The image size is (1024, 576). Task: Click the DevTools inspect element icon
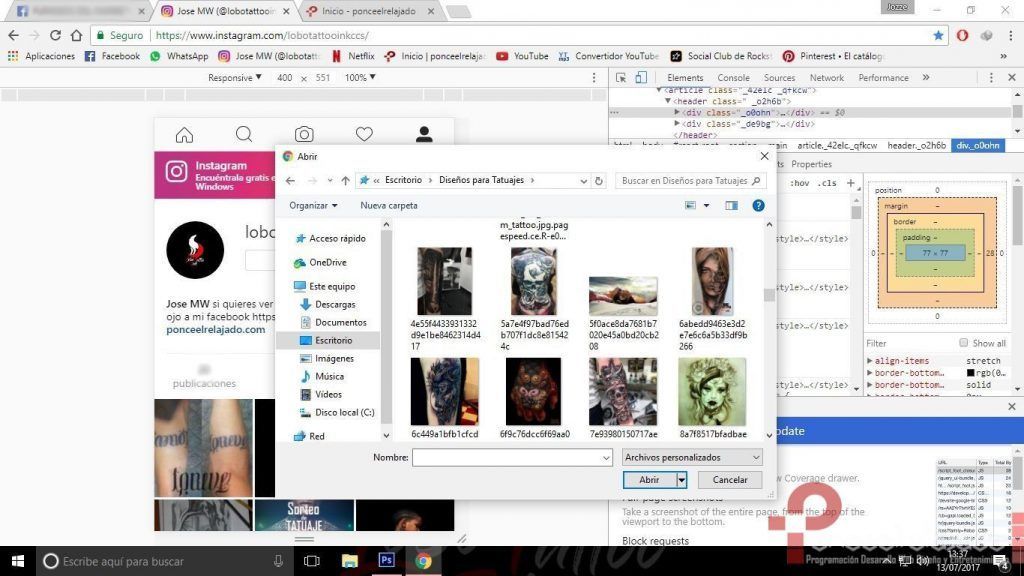(621, 78)
